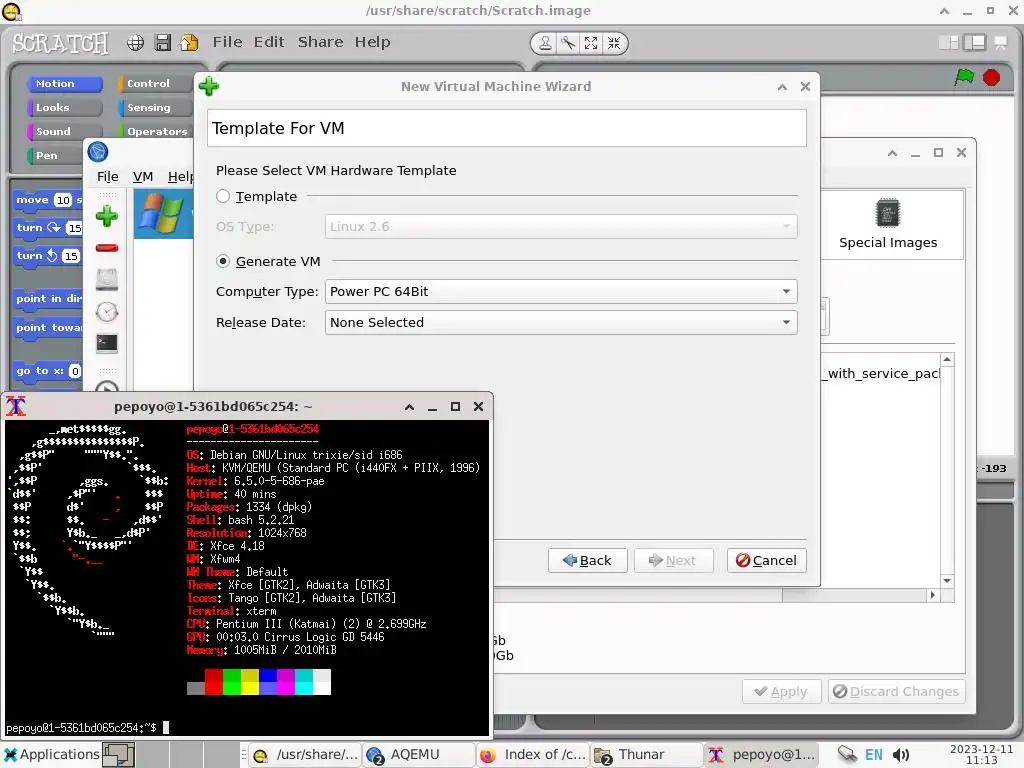Image resolution: width=1024 pixels, height=768 pixels.
Task: Click AQEMU list vertical scrollbar up arrow
Action: 947,360
